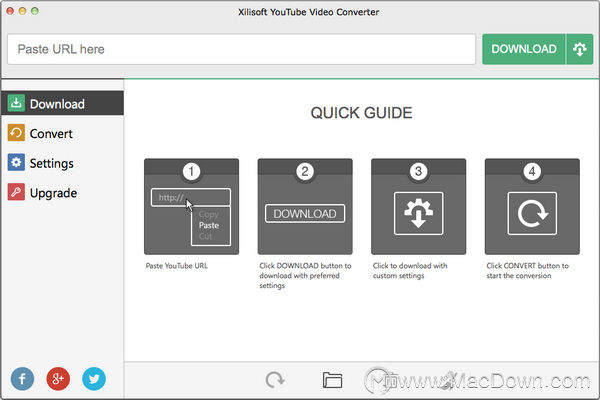The width and height of the screenshot is (600, 400).
Task: Close the window with the red button
Action: point(10,11)
